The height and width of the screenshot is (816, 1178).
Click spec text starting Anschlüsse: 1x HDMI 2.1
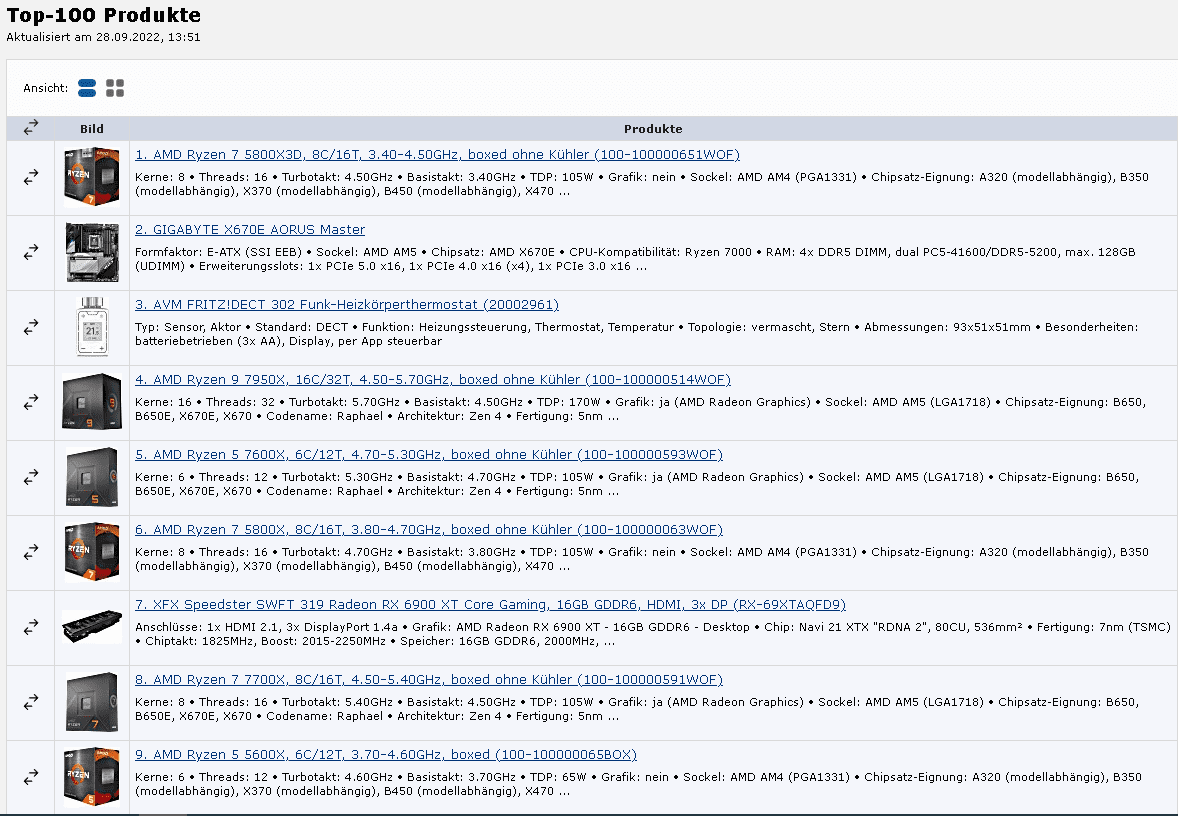click(653, 634)
